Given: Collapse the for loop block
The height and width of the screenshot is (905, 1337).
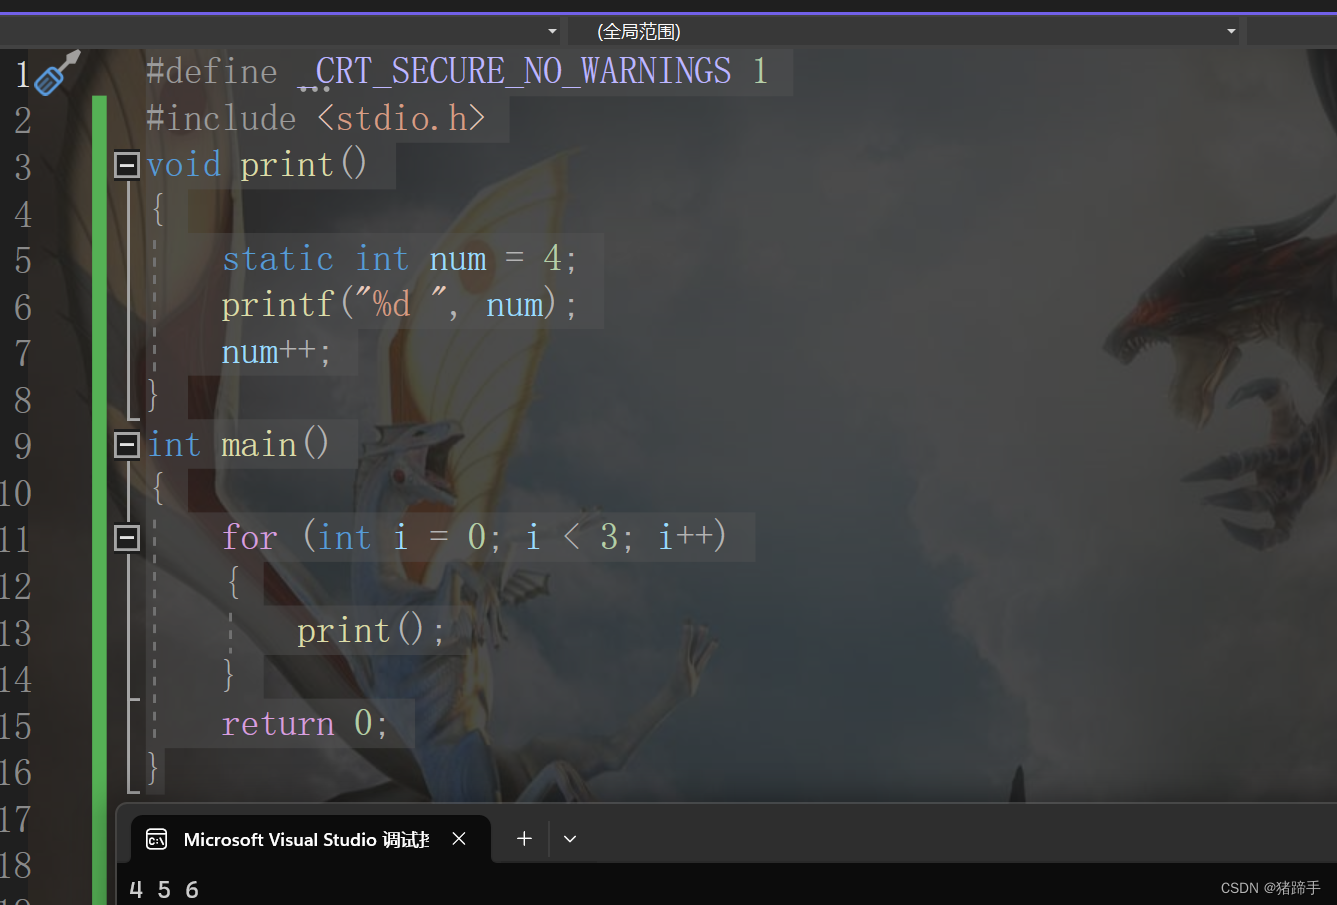Looking at the screenshot, I should point(127,538).
